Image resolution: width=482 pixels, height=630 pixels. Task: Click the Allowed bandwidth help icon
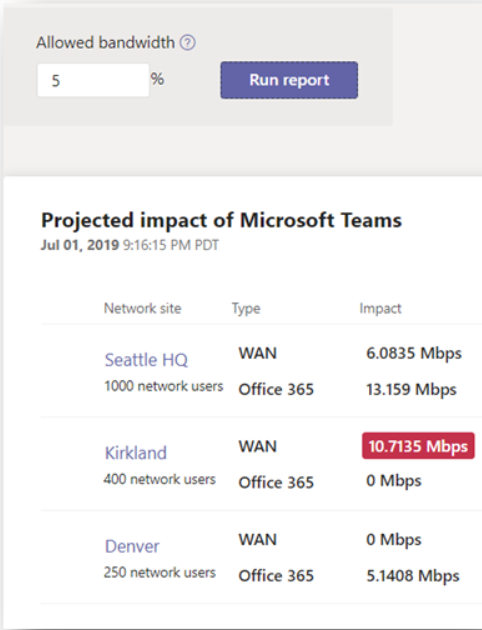187,42
